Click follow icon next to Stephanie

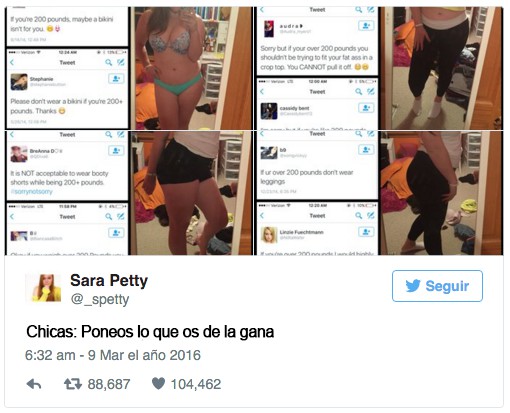click(116, 79)
